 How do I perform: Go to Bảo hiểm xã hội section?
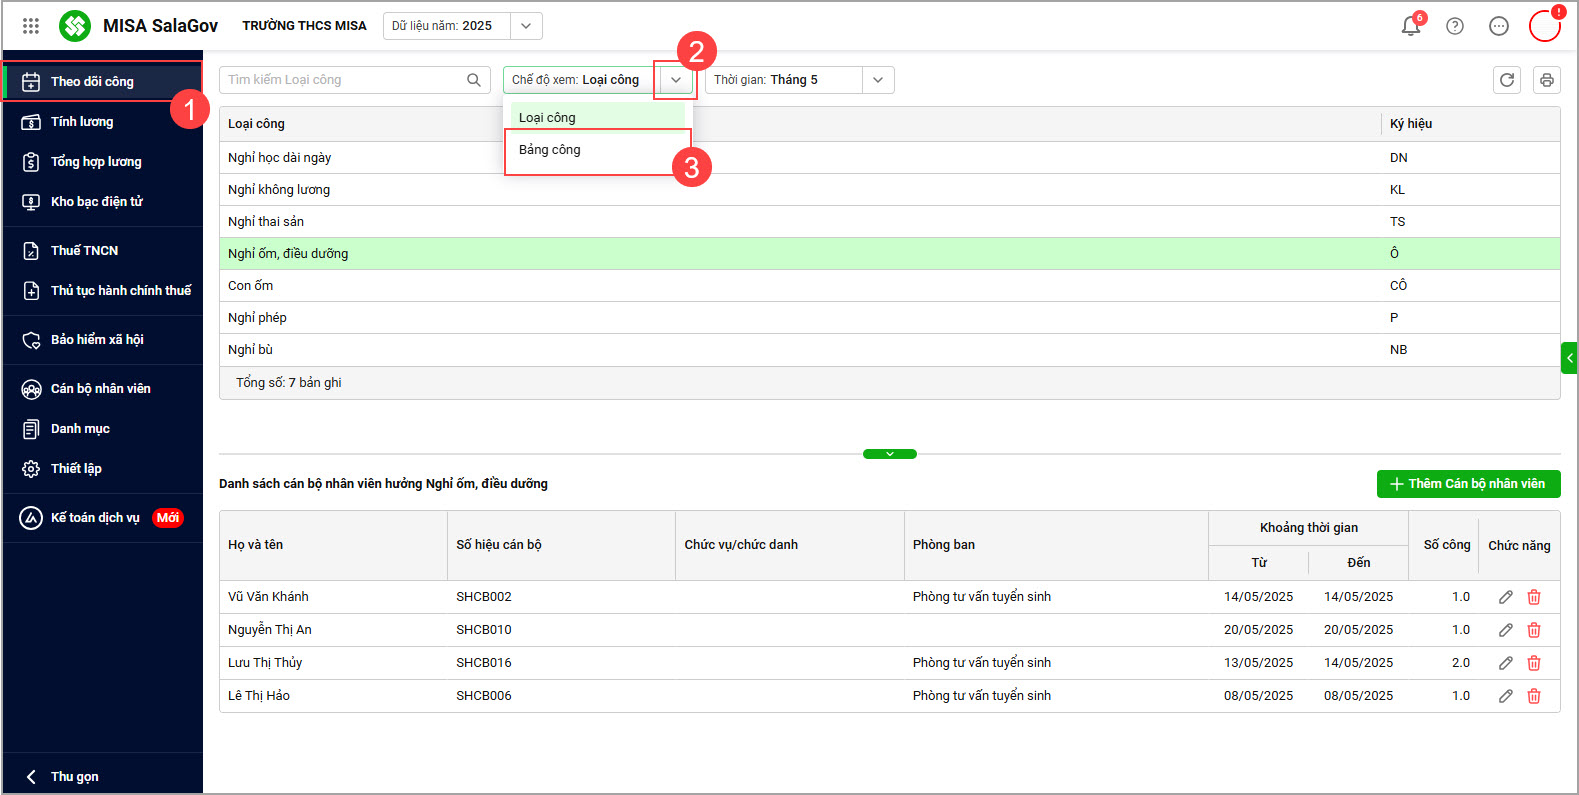[97, 340]
